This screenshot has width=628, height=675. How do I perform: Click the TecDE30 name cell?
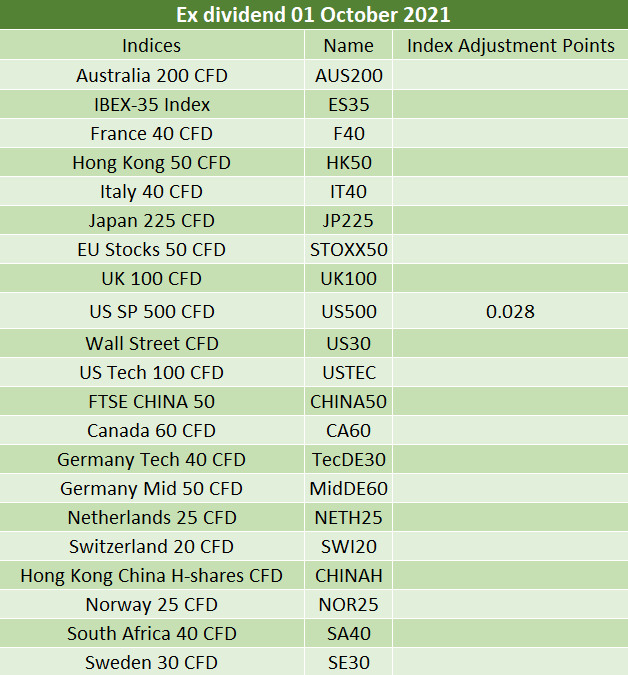[x=349, y=459]
